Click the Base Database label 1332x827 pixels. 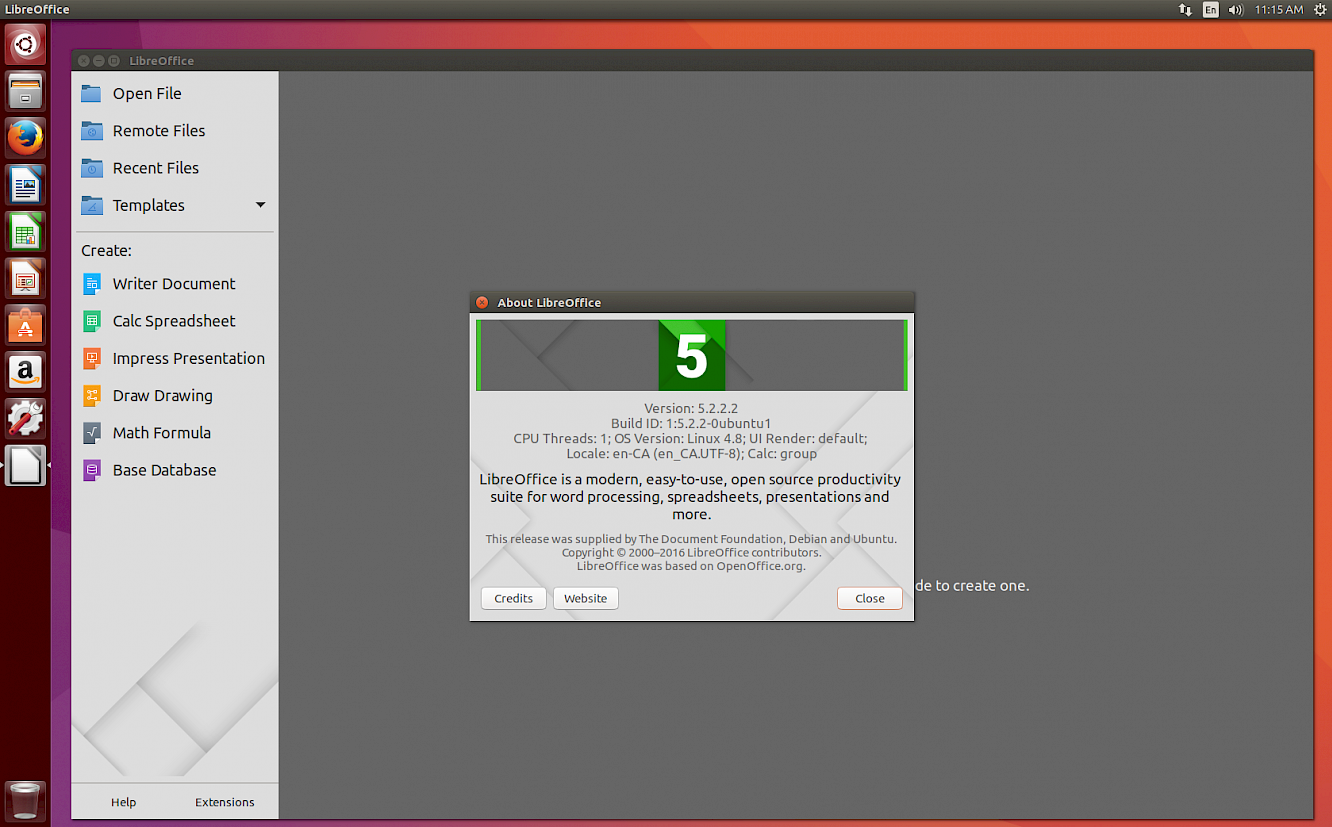[x=165, y=470]
